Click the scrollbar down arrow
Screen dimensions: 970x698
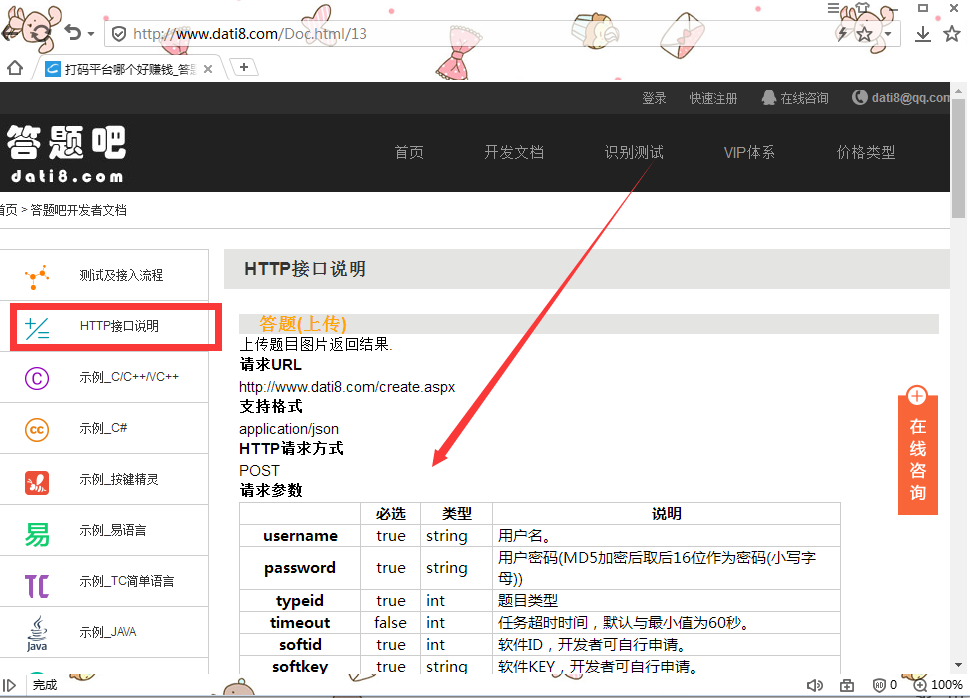tap(958, 665)
